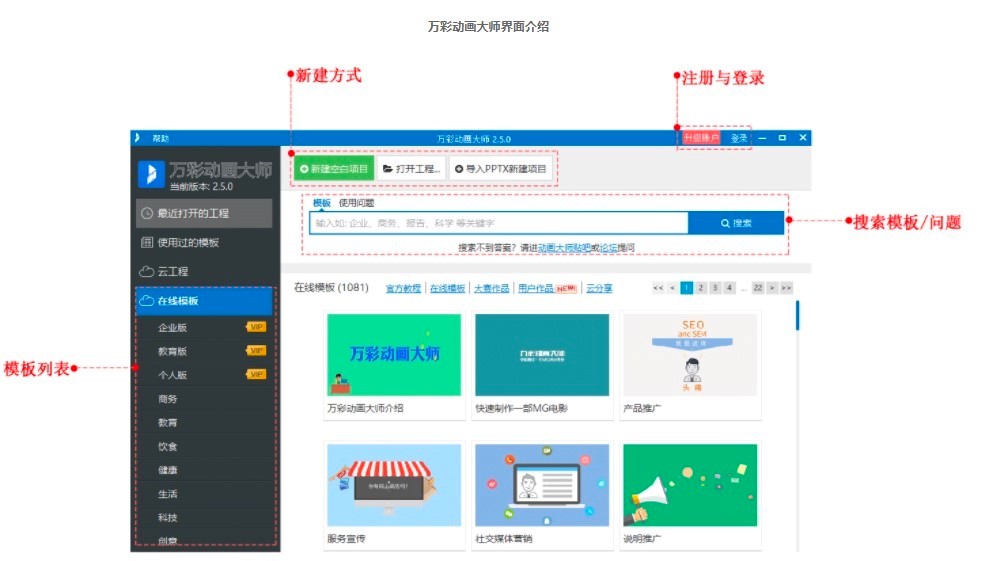The width and height of the screenshot is (1002, 561).
Task: Click 升级账户 in the title bar
Action: (701, 138)
